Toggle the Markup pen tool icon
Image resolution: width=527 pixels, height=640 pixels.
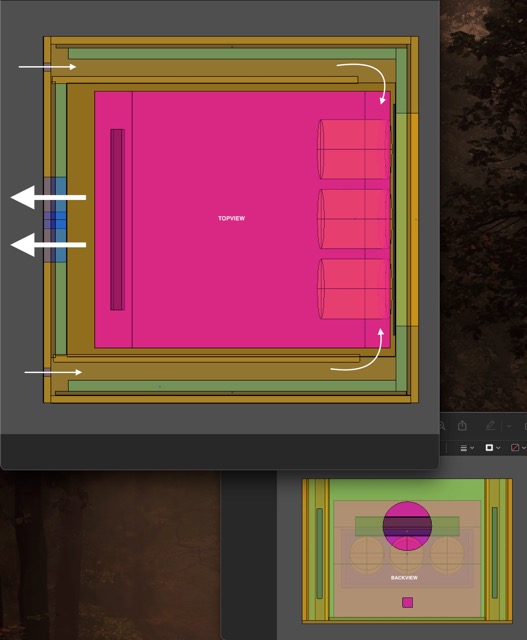(x=490, y=426)
